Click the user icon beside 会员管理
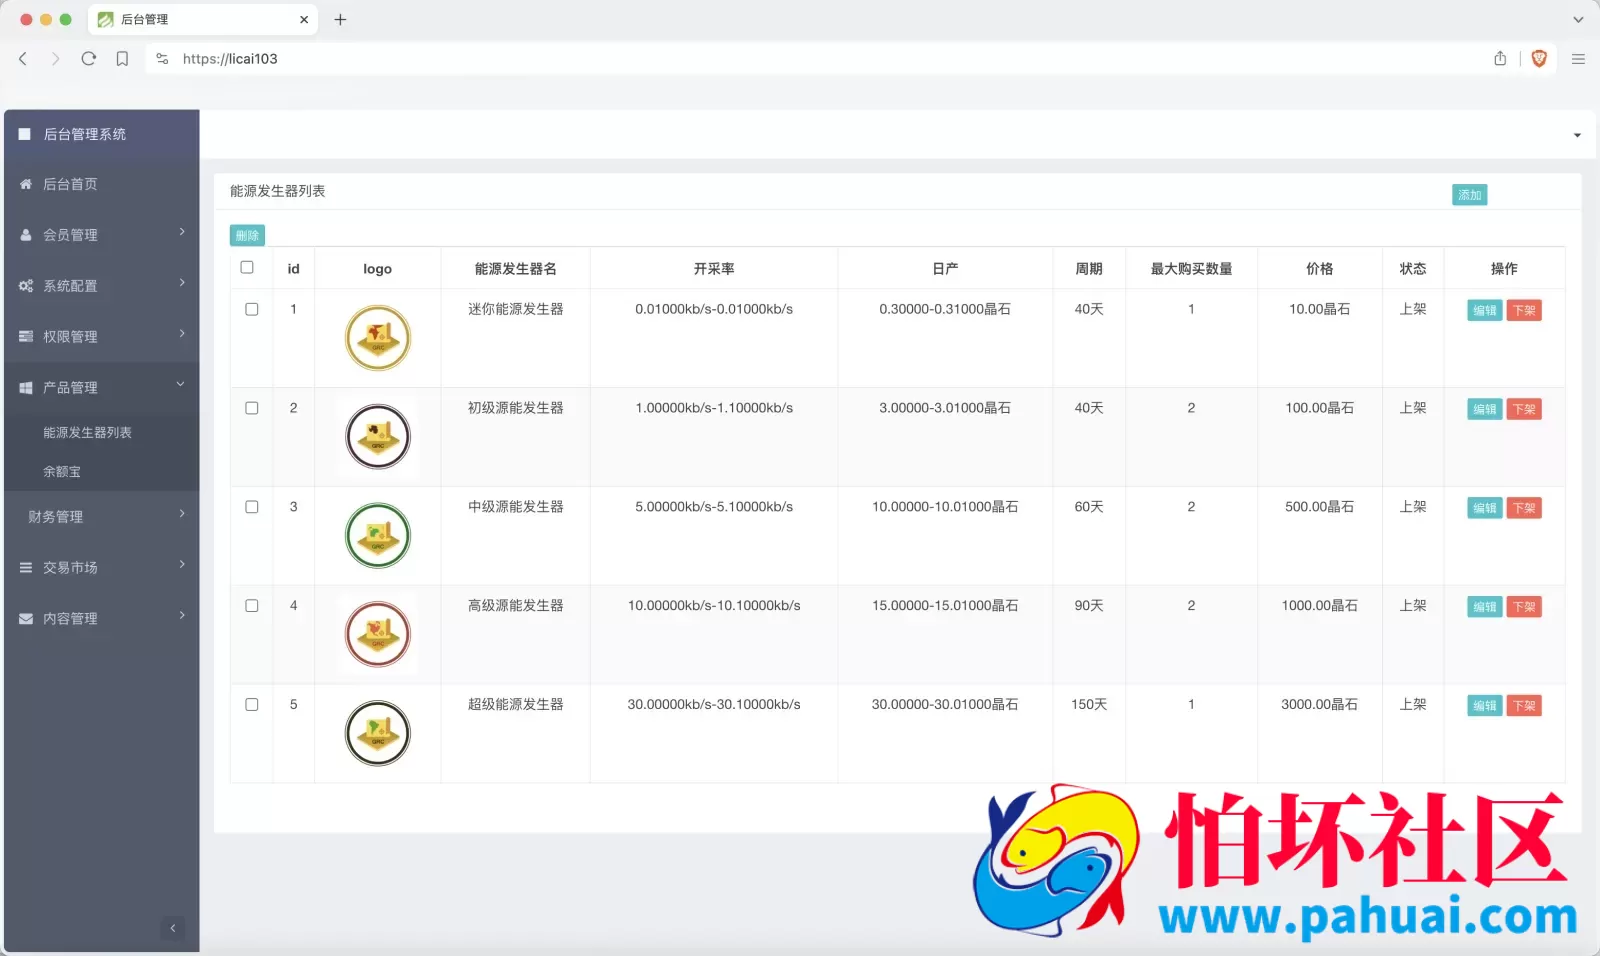The width and height of the screenshot is (1600, 956). [26, 235]
